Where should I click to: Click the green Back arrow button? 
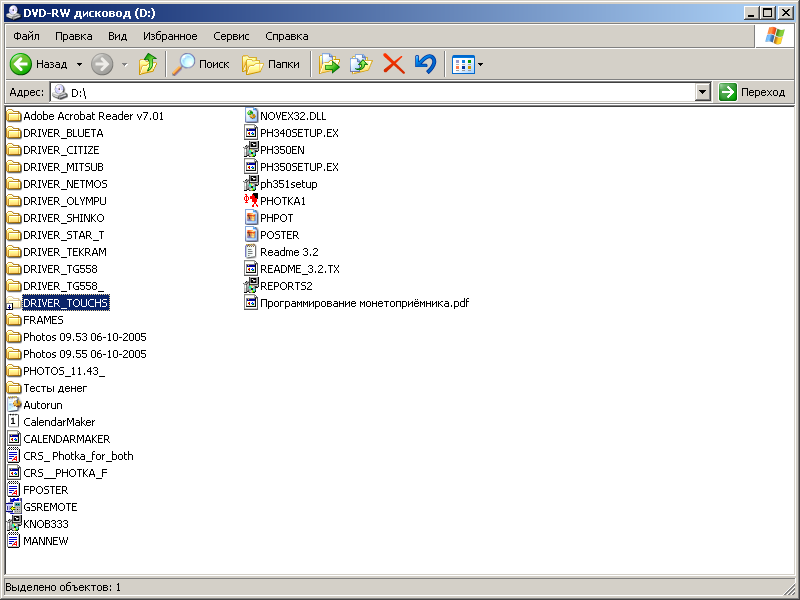click(x=21, y=64)
